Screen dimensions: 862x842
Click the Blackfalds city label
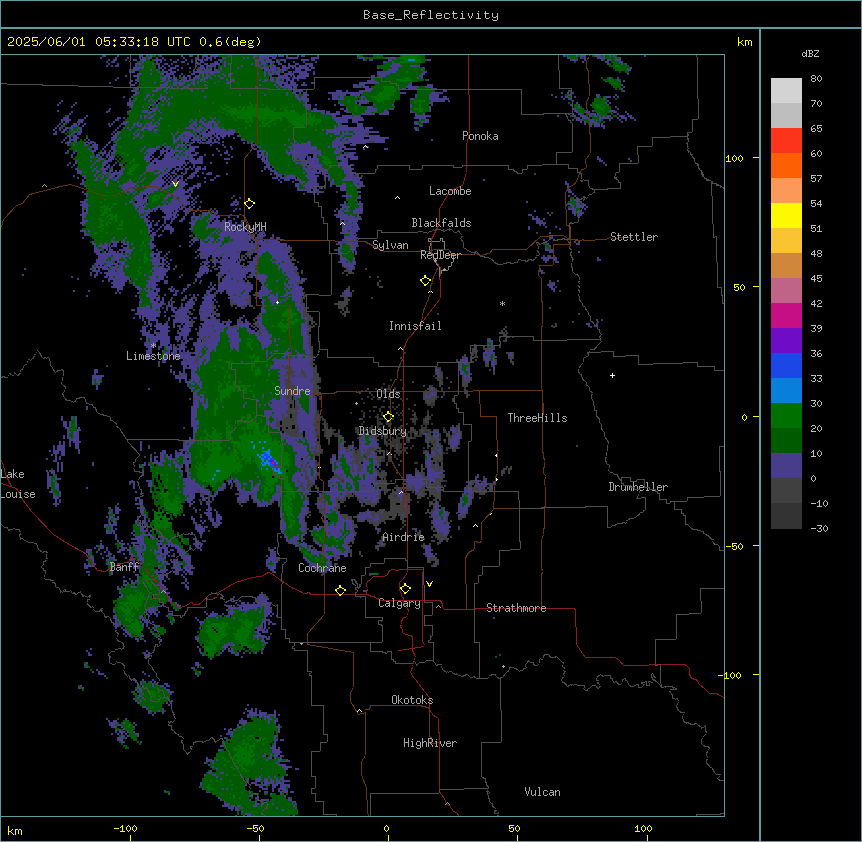click(441, 223)
